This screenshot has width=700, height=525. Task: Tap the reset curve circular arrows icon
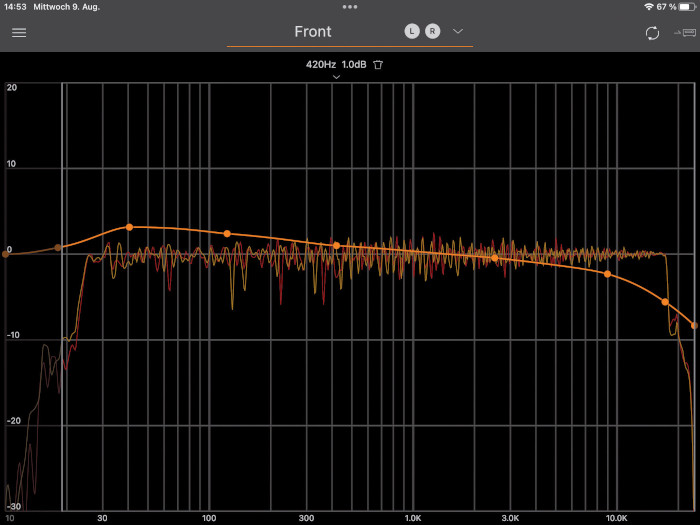(x=652, y=33)
